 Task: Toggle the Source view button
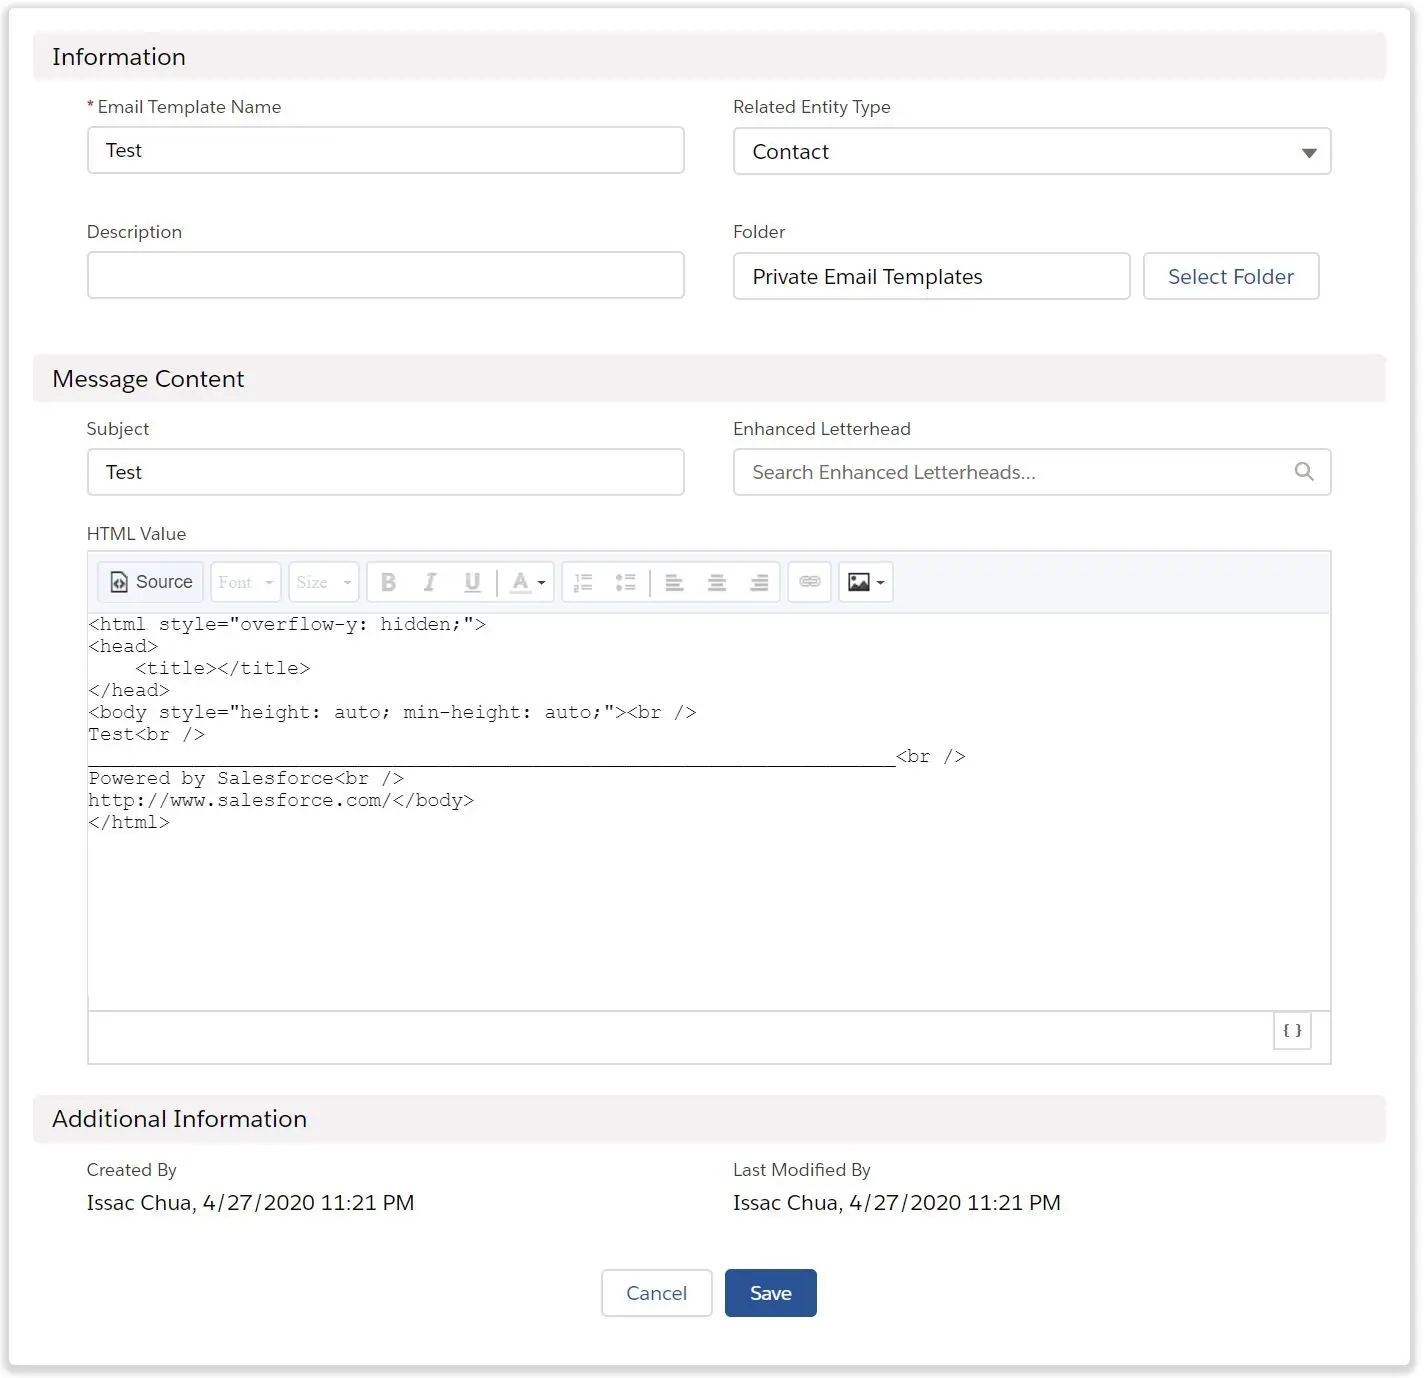click(x=151, y=582)
